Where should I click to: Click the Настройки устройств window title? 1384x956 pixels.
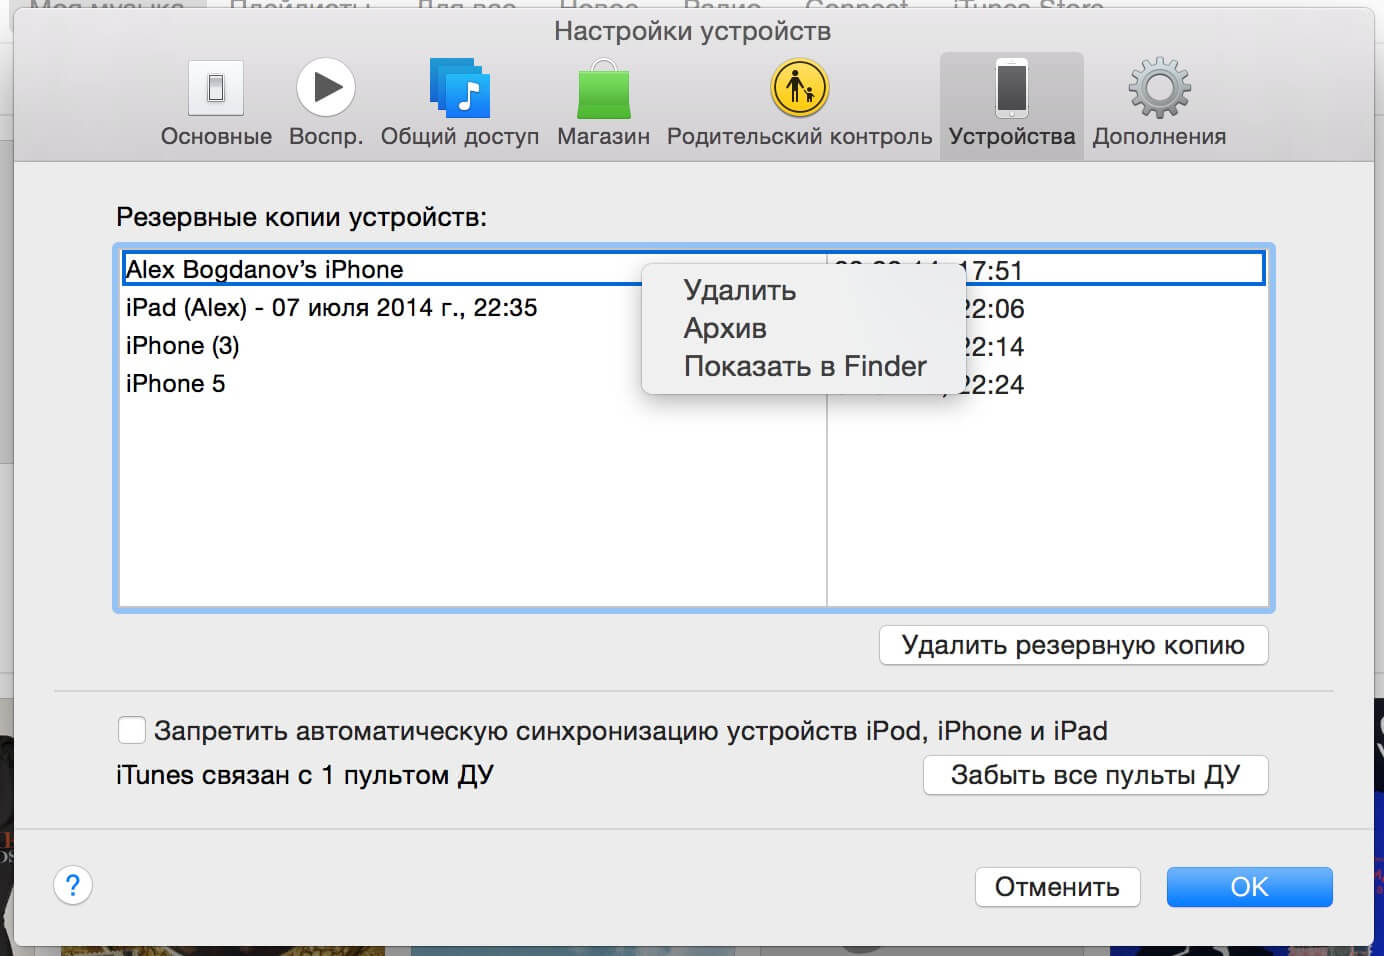[x=692, y=31]
